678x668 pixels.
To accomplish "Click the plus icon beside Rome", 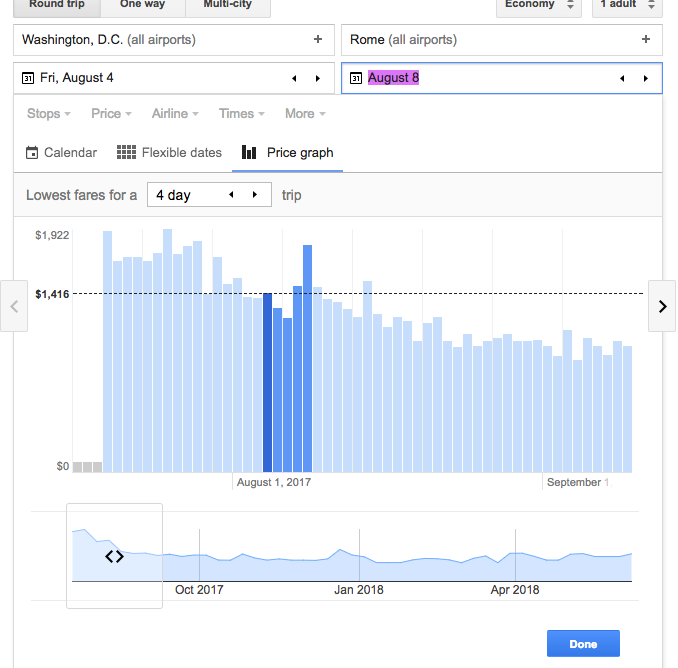I will pos(646,40).
